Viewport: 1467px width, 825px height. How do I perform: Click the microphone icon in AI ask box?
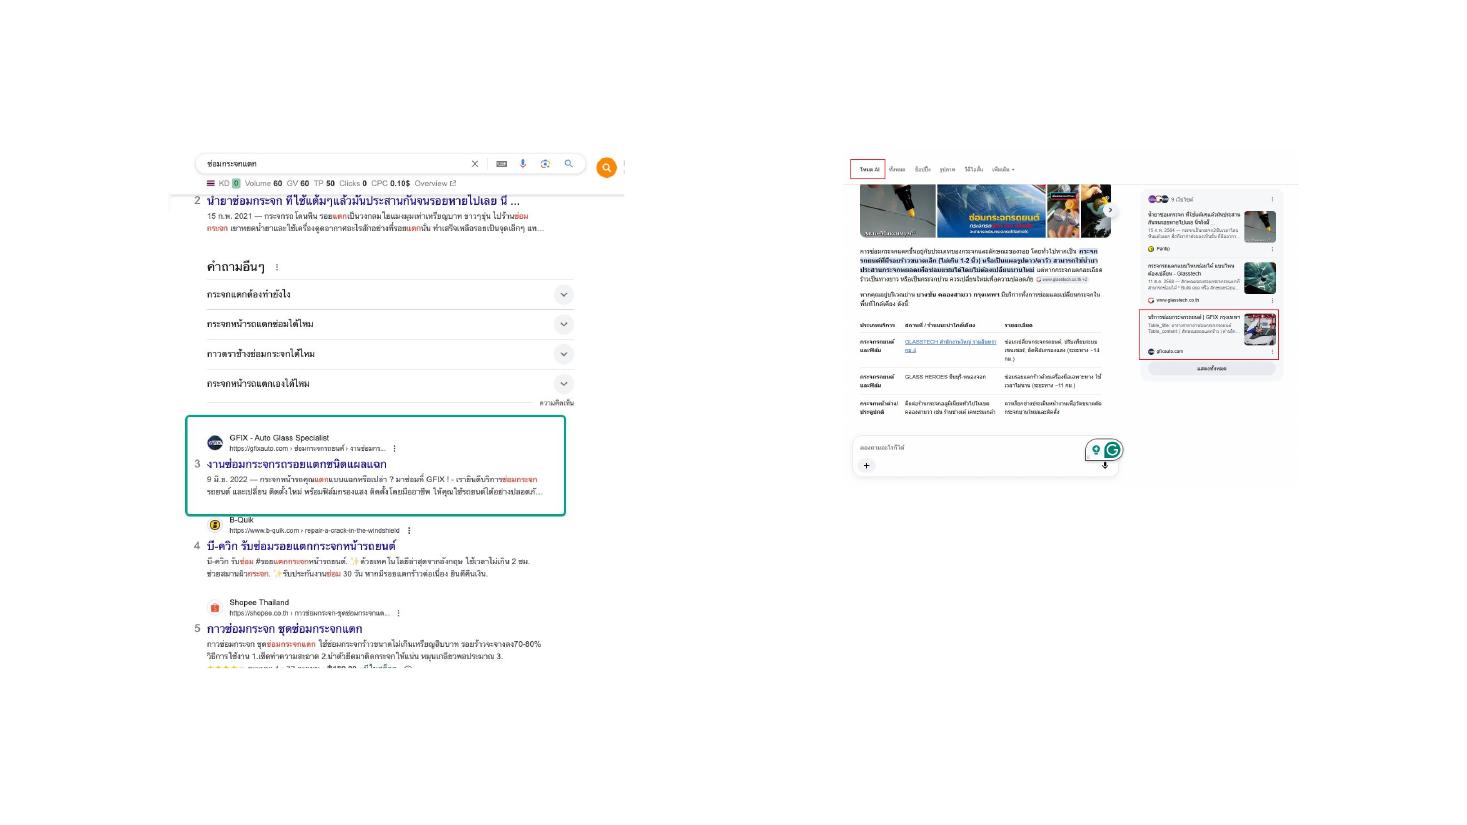pyautogui.click(x=1105, y=465)
